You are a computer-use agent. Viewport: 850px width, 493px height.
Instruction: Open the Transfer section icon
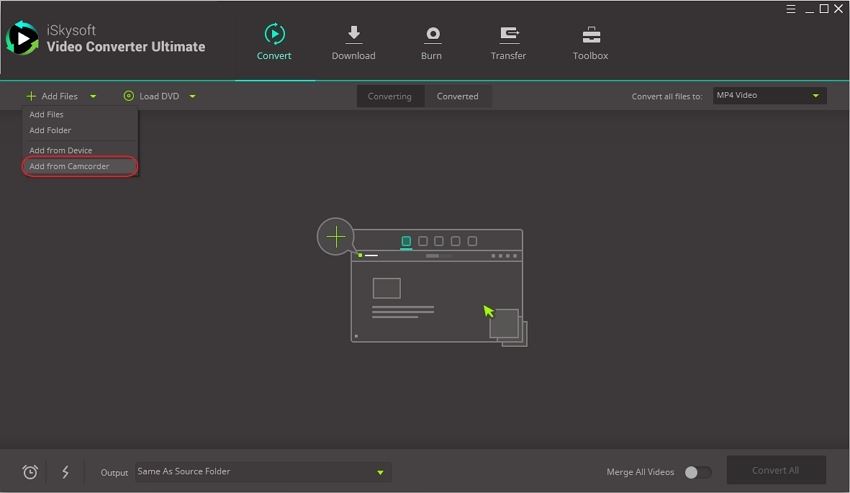pos(508,35)
